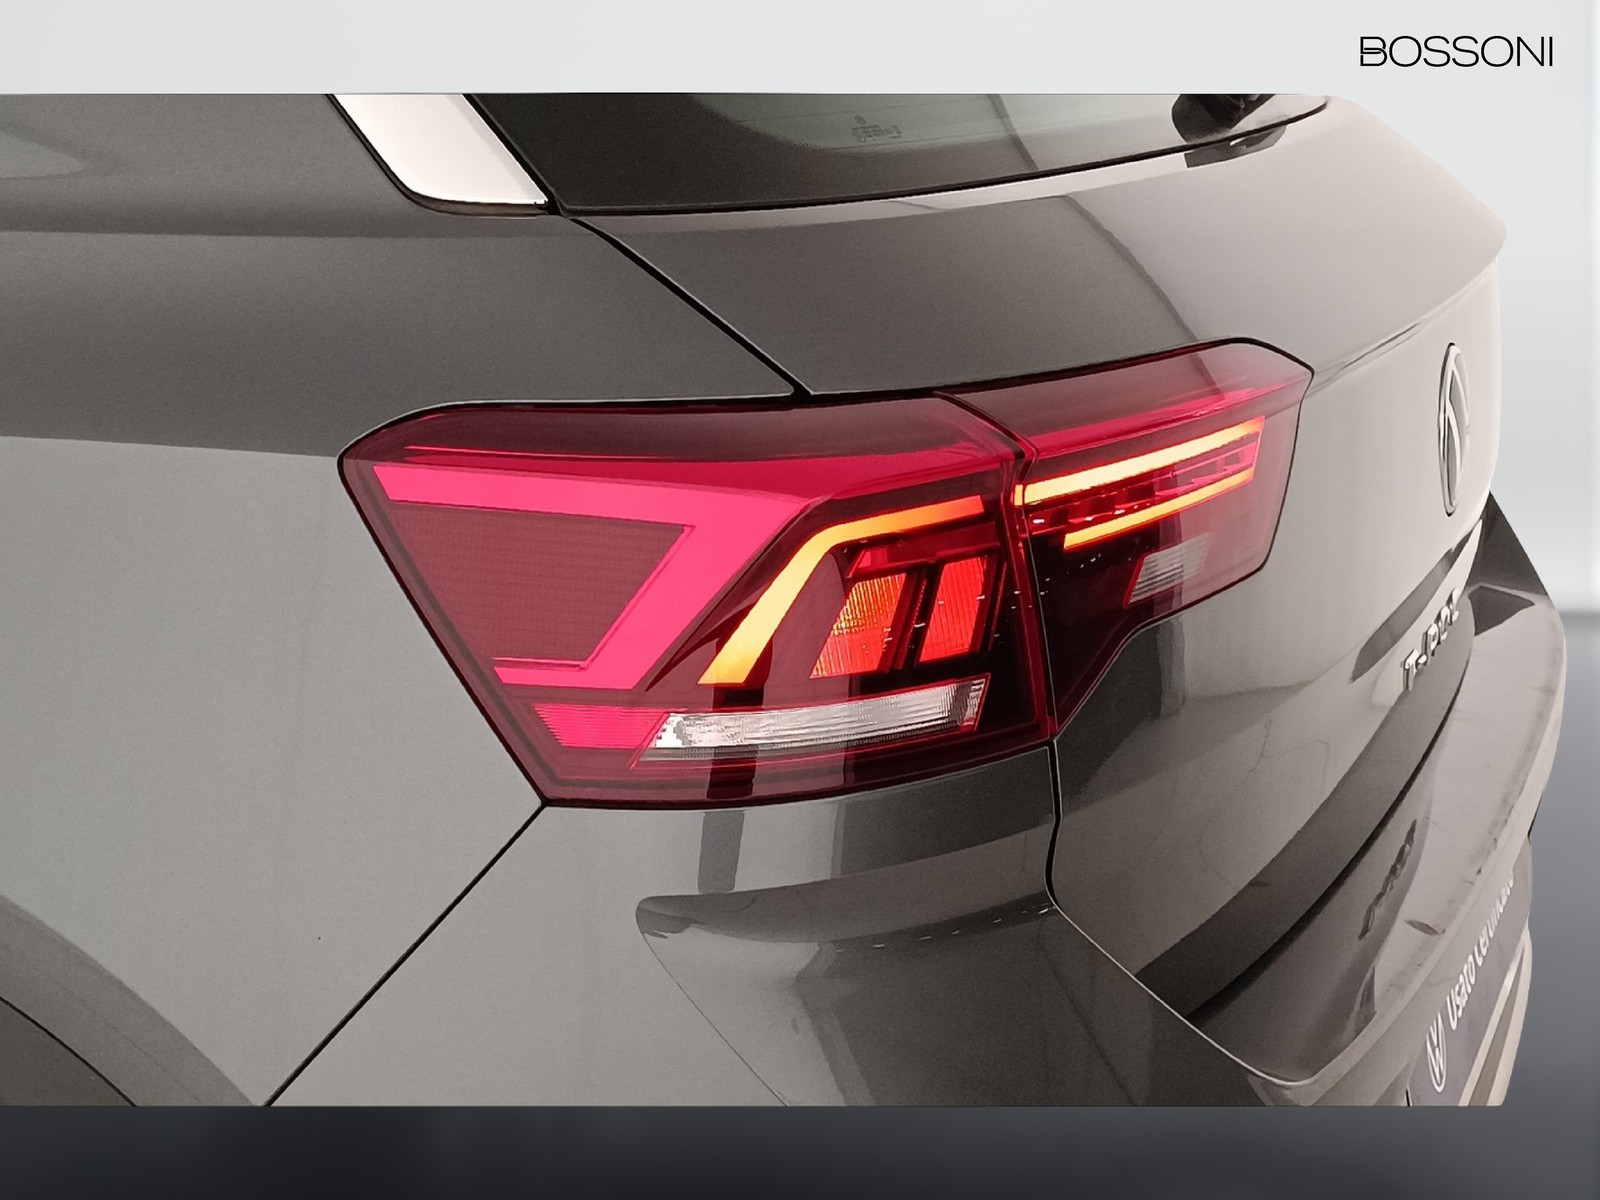Click the dark footer bar under the photo
This screenshot has height=1200, width=1600.
pos(800,1150)
